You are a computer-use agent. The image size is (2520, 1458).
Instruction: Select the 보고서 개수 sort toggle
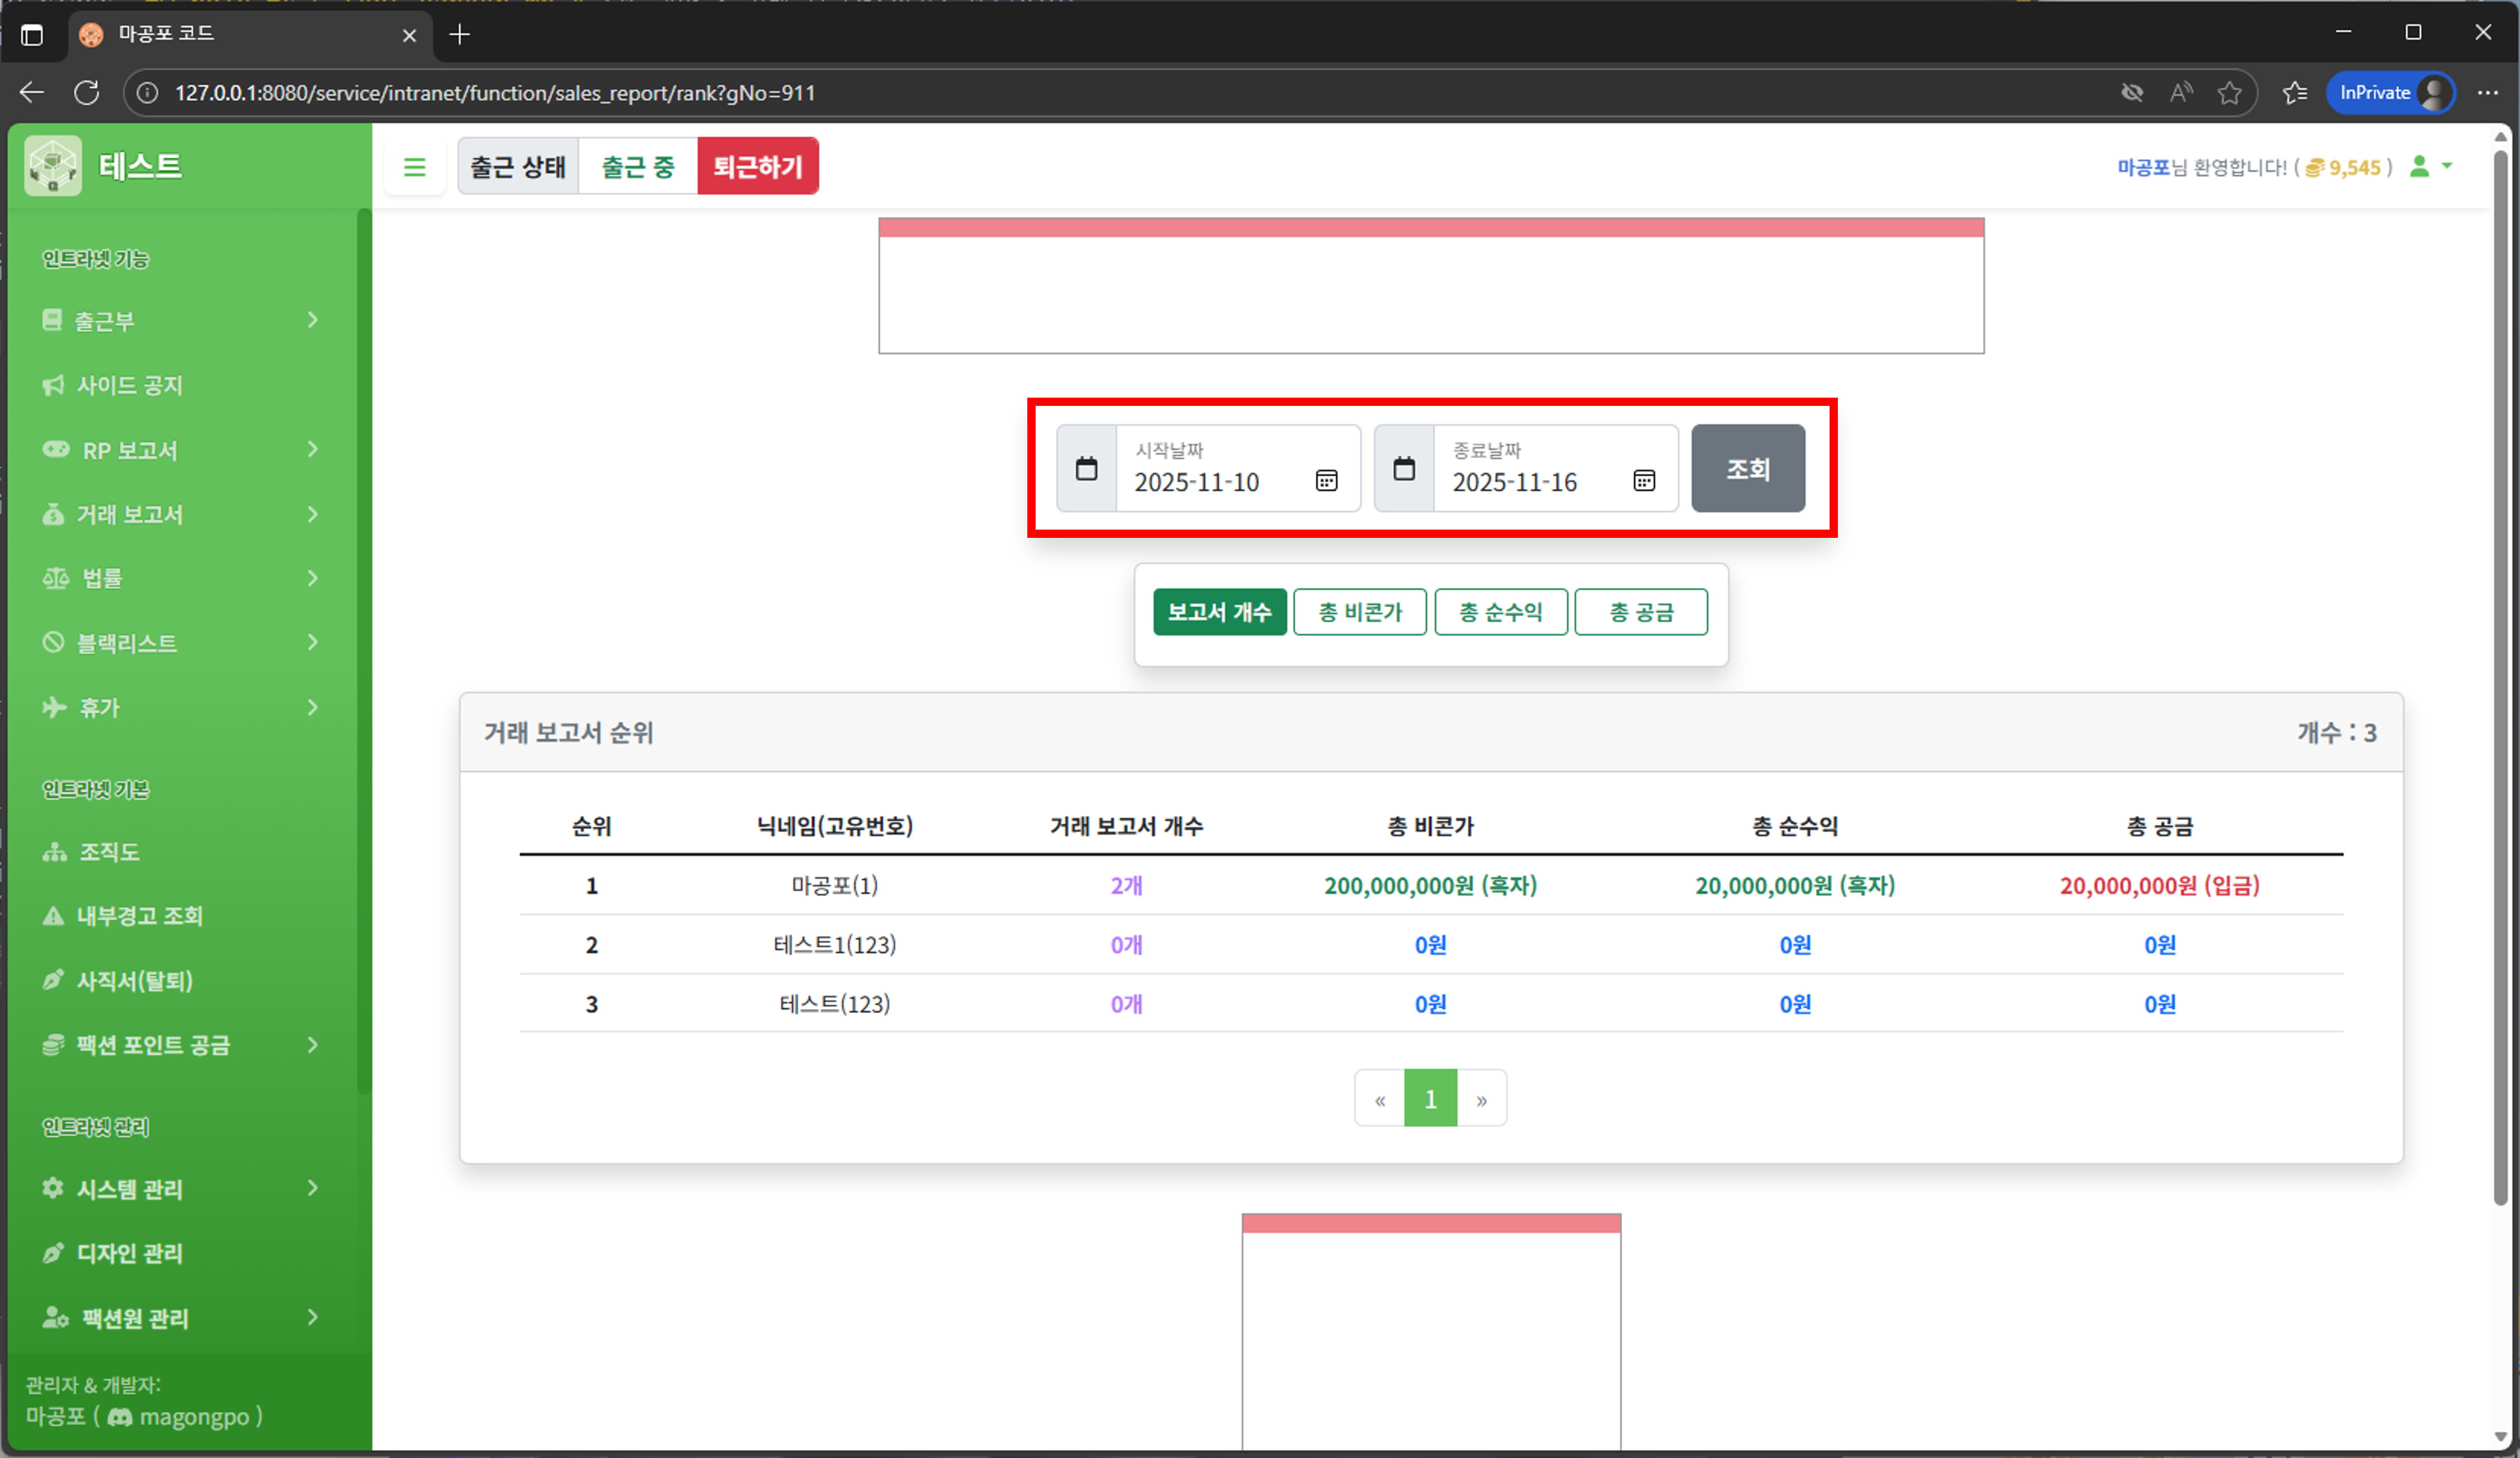point(1219,612)
